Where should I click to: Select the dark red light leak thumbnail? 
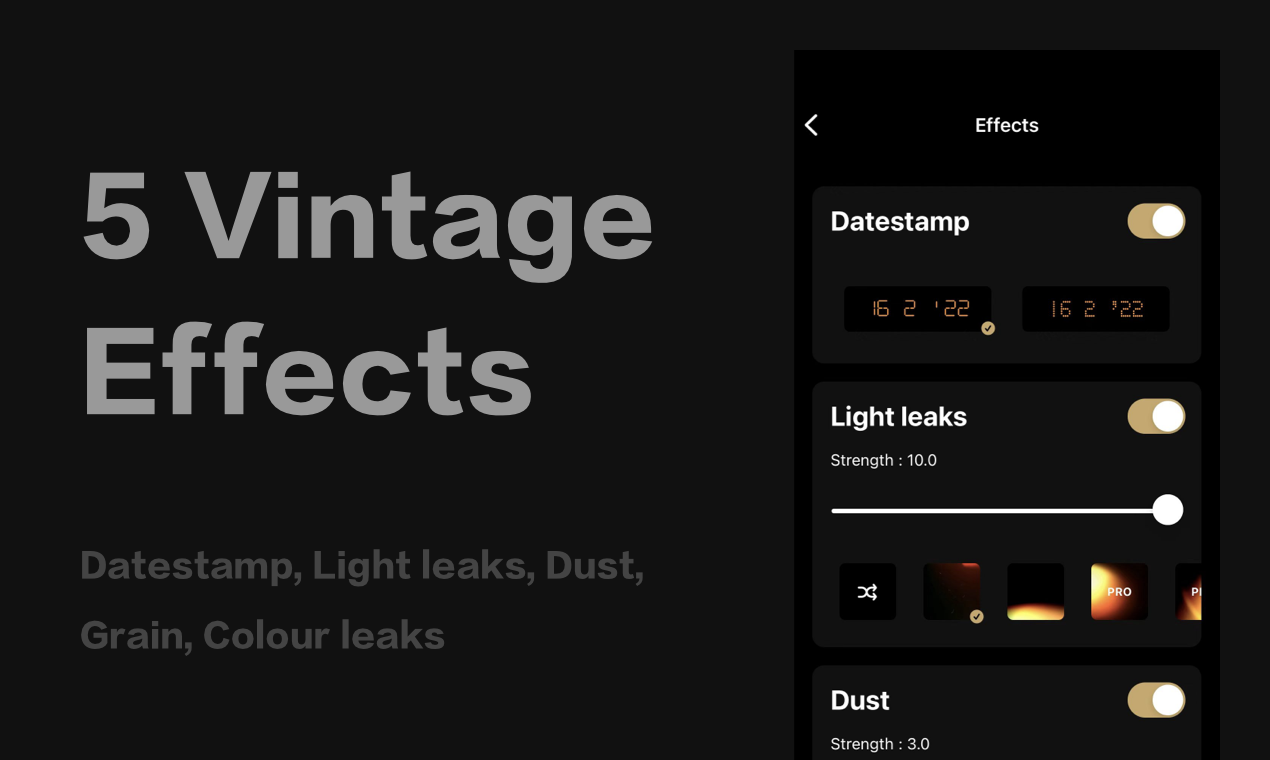950,590
